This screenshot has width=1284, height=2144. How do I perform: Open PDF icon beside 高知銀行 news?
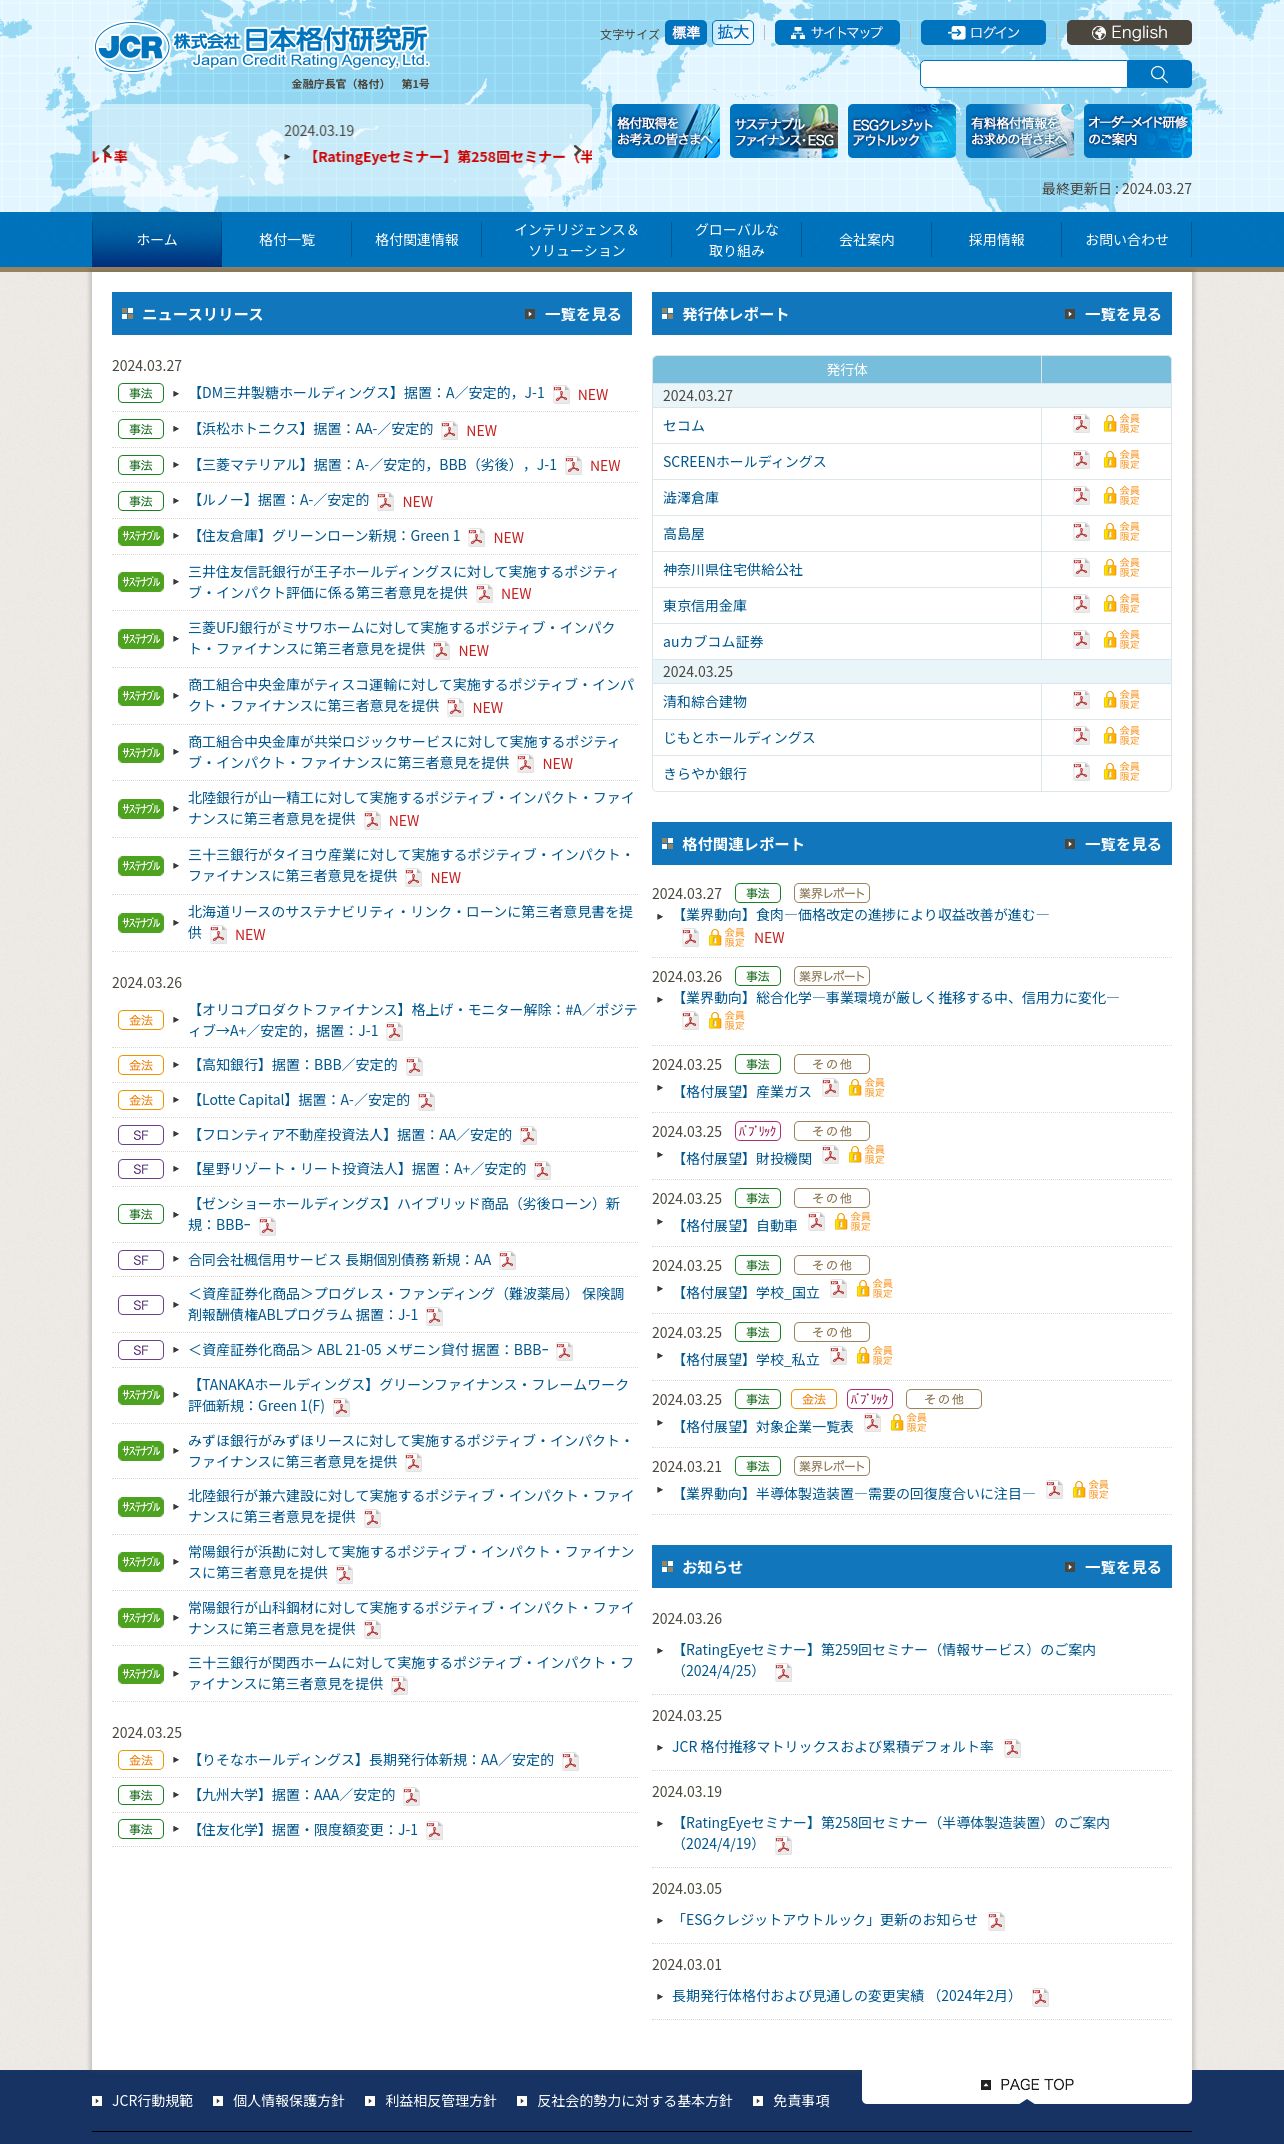pos(414,1066)
